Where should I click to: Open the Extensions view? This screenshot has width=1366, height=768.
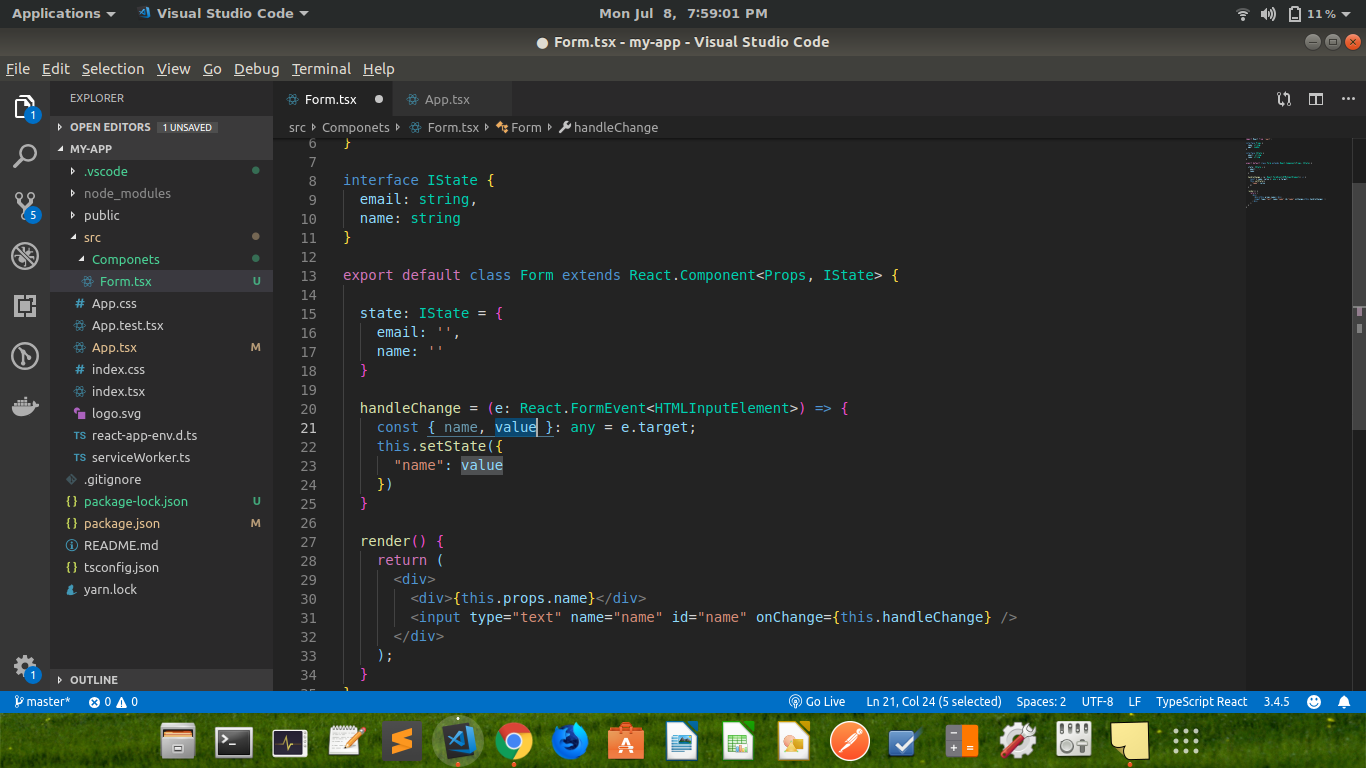(x=25, y=305)
